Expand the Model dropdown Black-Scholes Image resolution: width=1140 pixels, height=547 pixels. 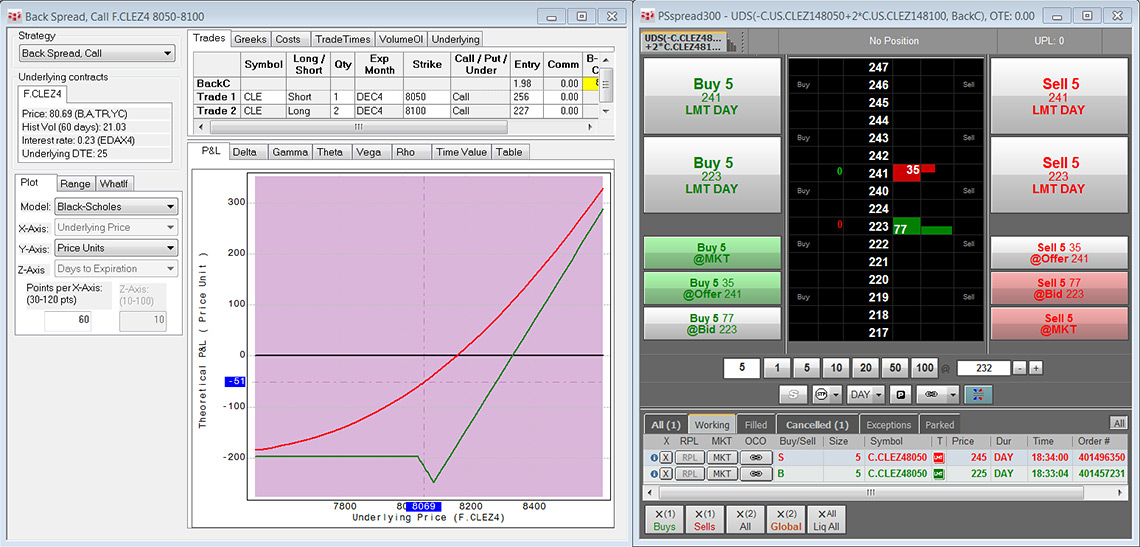tap(116, 207)
